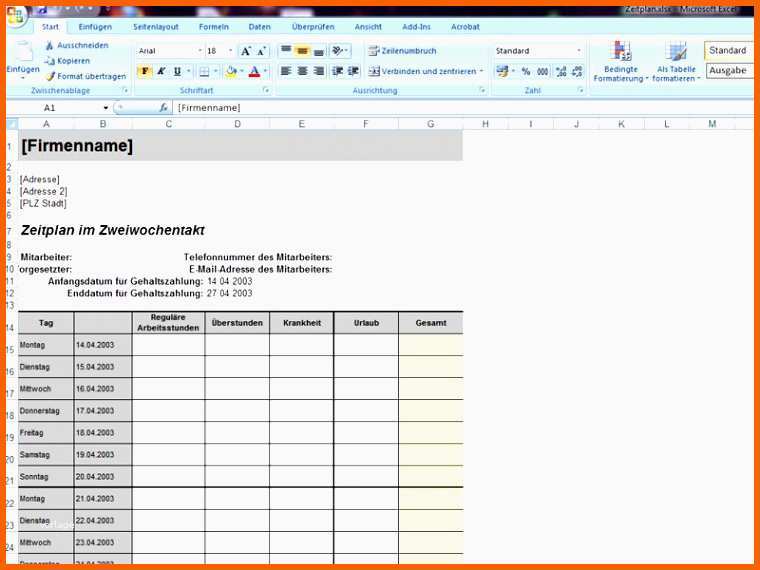Select Ausgabe cell style

728,71
